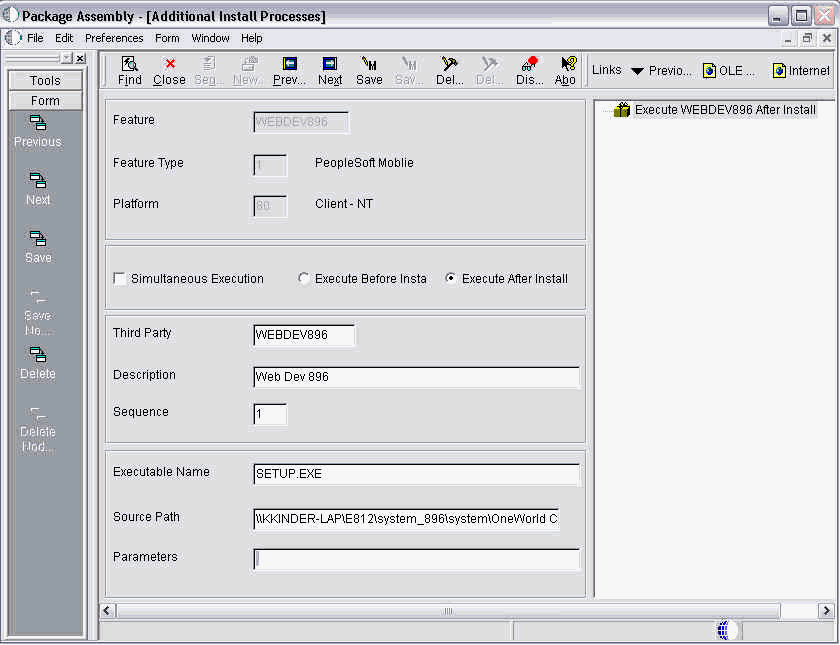This screenshot has height=645, width=840.
Task: Select Execute Before Install radio button
Action: pyautogui.click(x=304, y=279)
